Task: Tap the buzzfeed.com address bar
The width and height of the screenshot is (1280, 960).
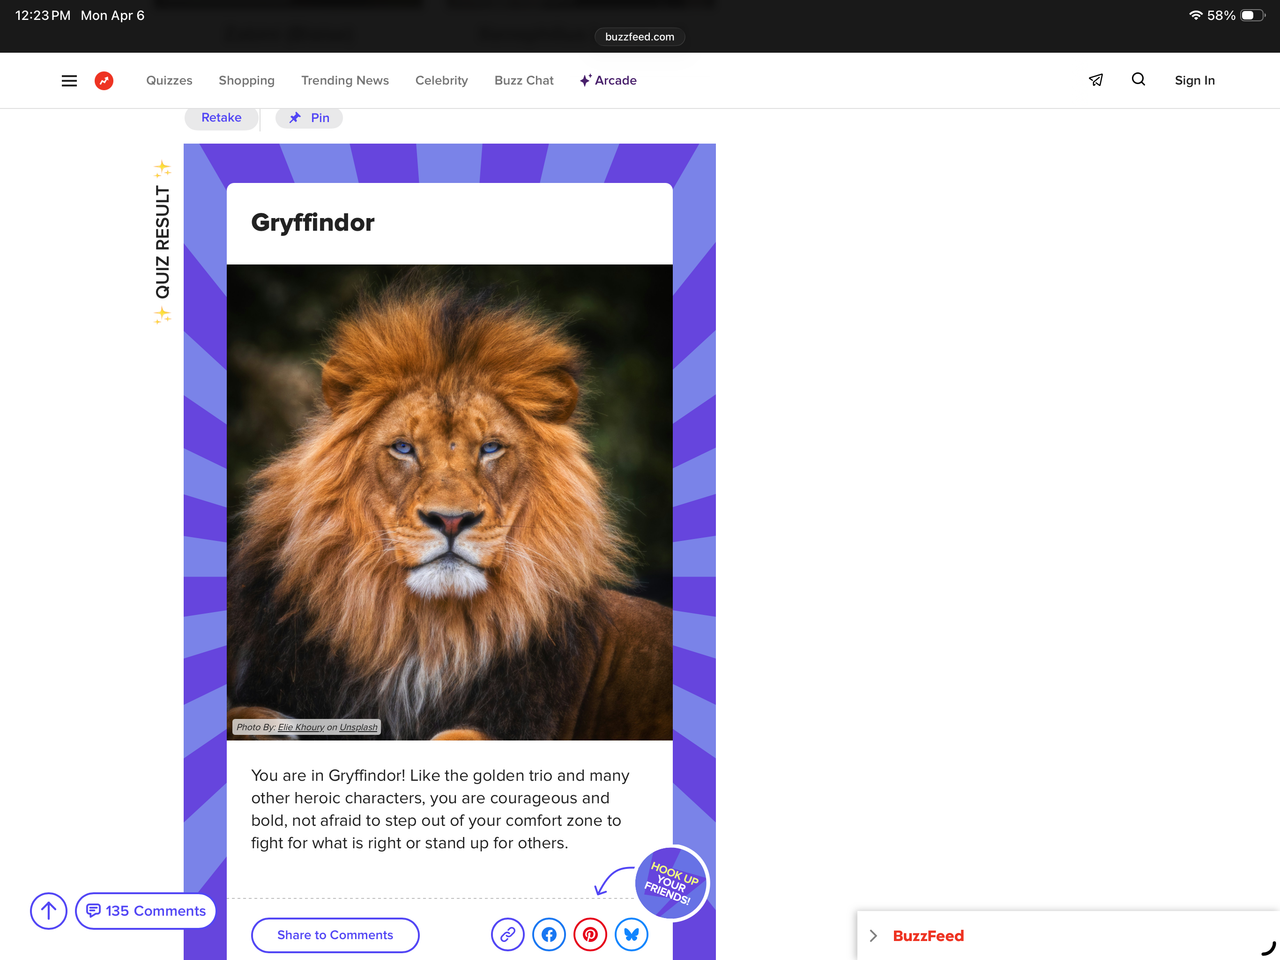Action: tap(640, 37)
